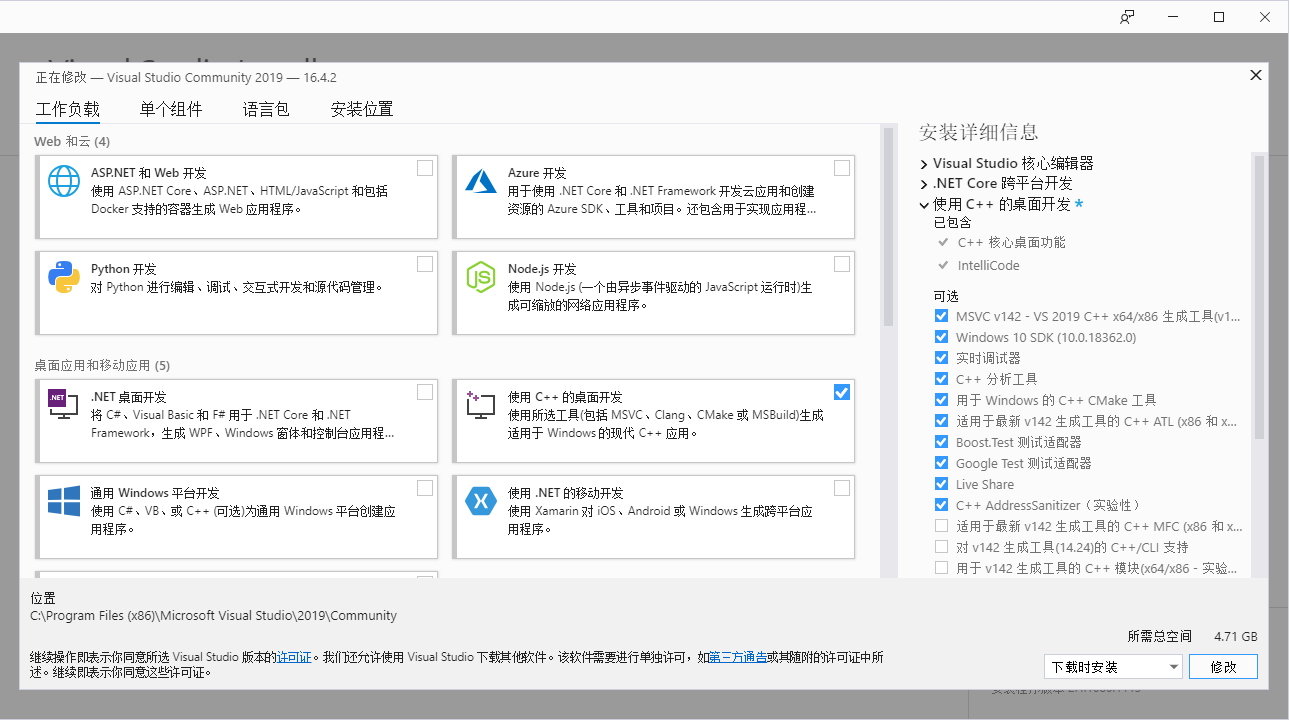Check the C++ MFC for v142 option
Viewport: 1290px width, 720px height.
pos(941,526)
